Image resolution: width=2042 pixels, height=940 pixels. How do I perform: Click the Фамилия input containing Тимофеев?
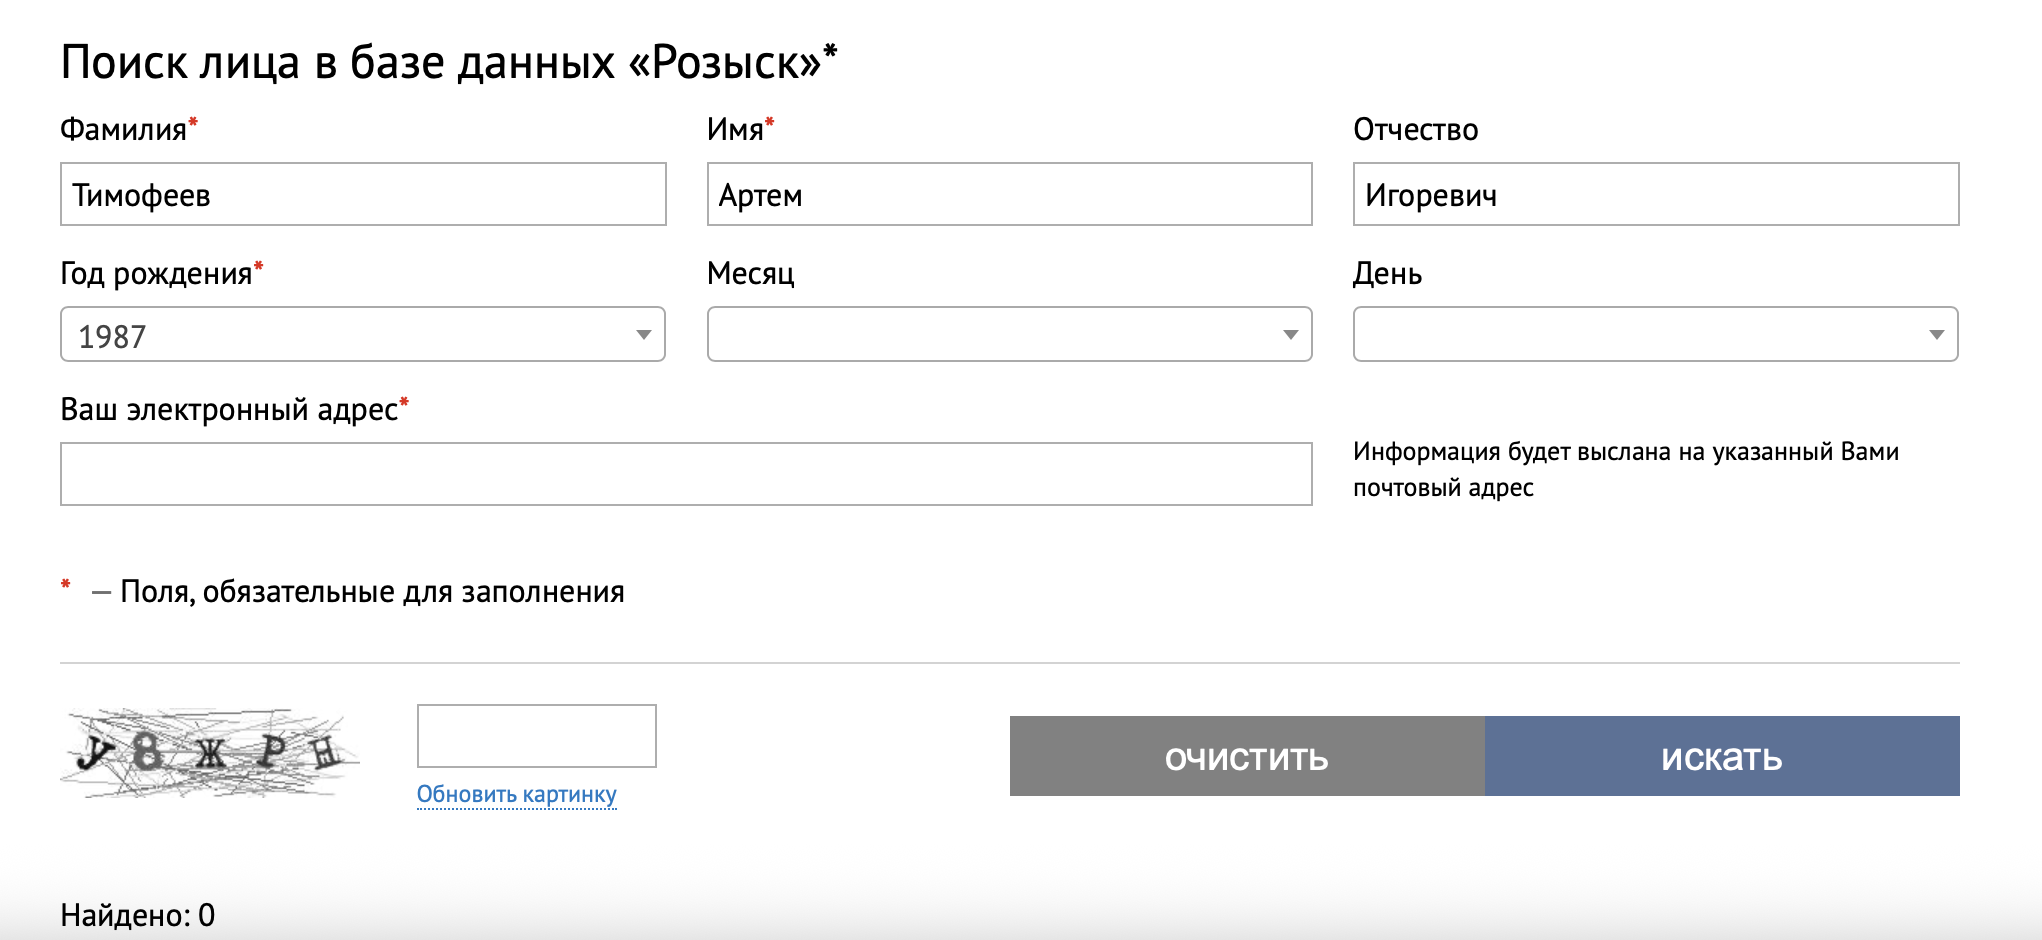click(363, 194)
